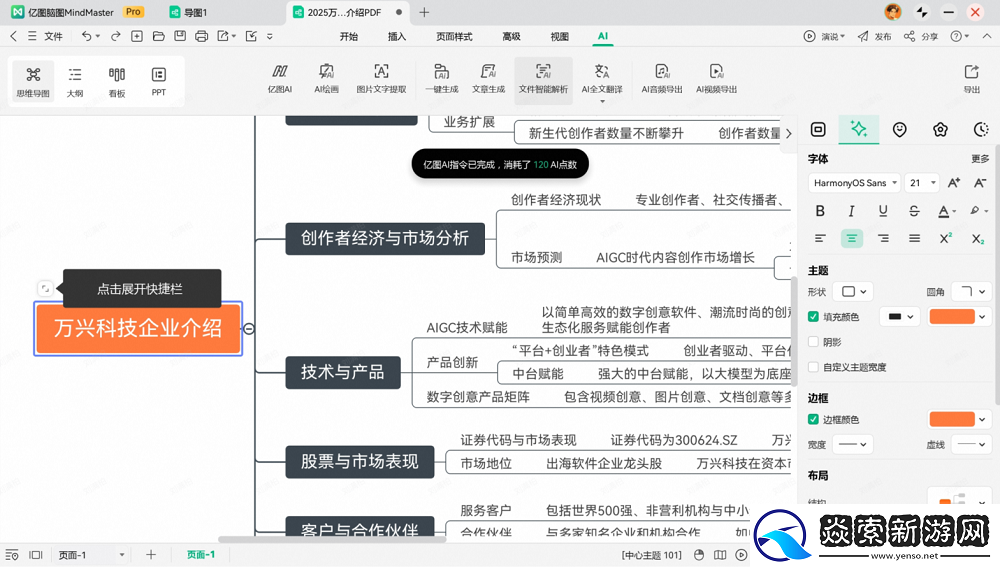Open the 开始 ribbon tab

[x=349, y=36]
